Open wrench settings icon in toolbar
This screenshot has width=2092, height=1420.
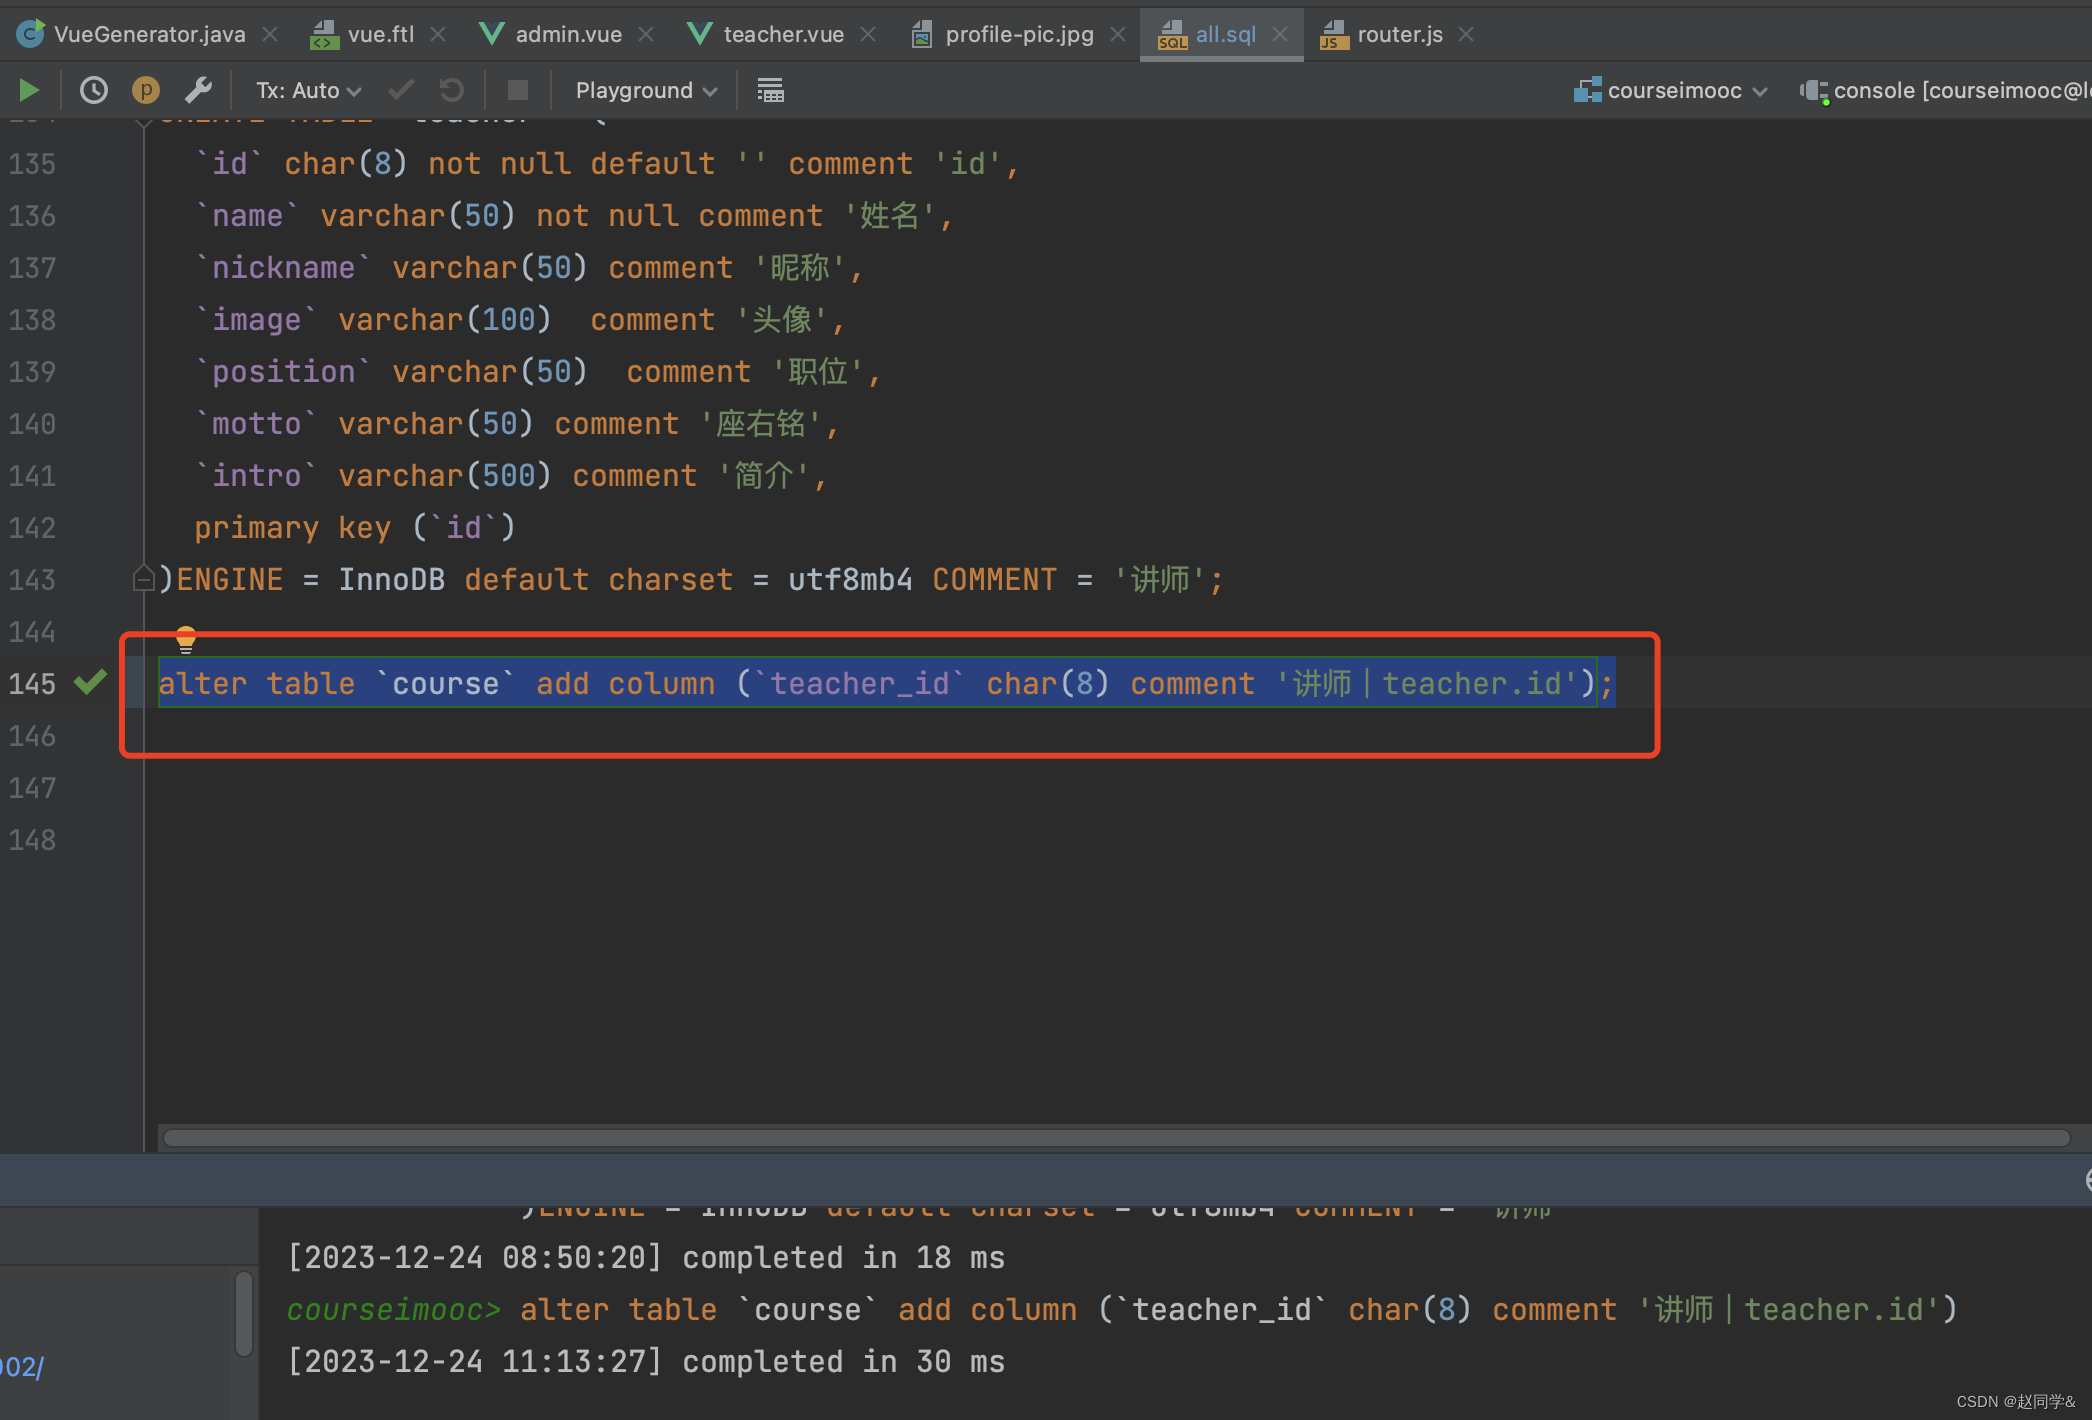point(198,91)
